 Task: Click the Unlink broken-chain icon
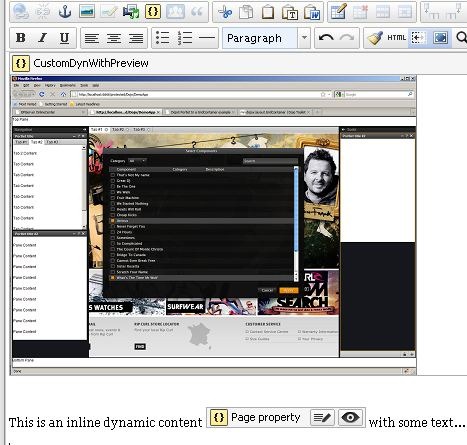click(x=42, y=12)
